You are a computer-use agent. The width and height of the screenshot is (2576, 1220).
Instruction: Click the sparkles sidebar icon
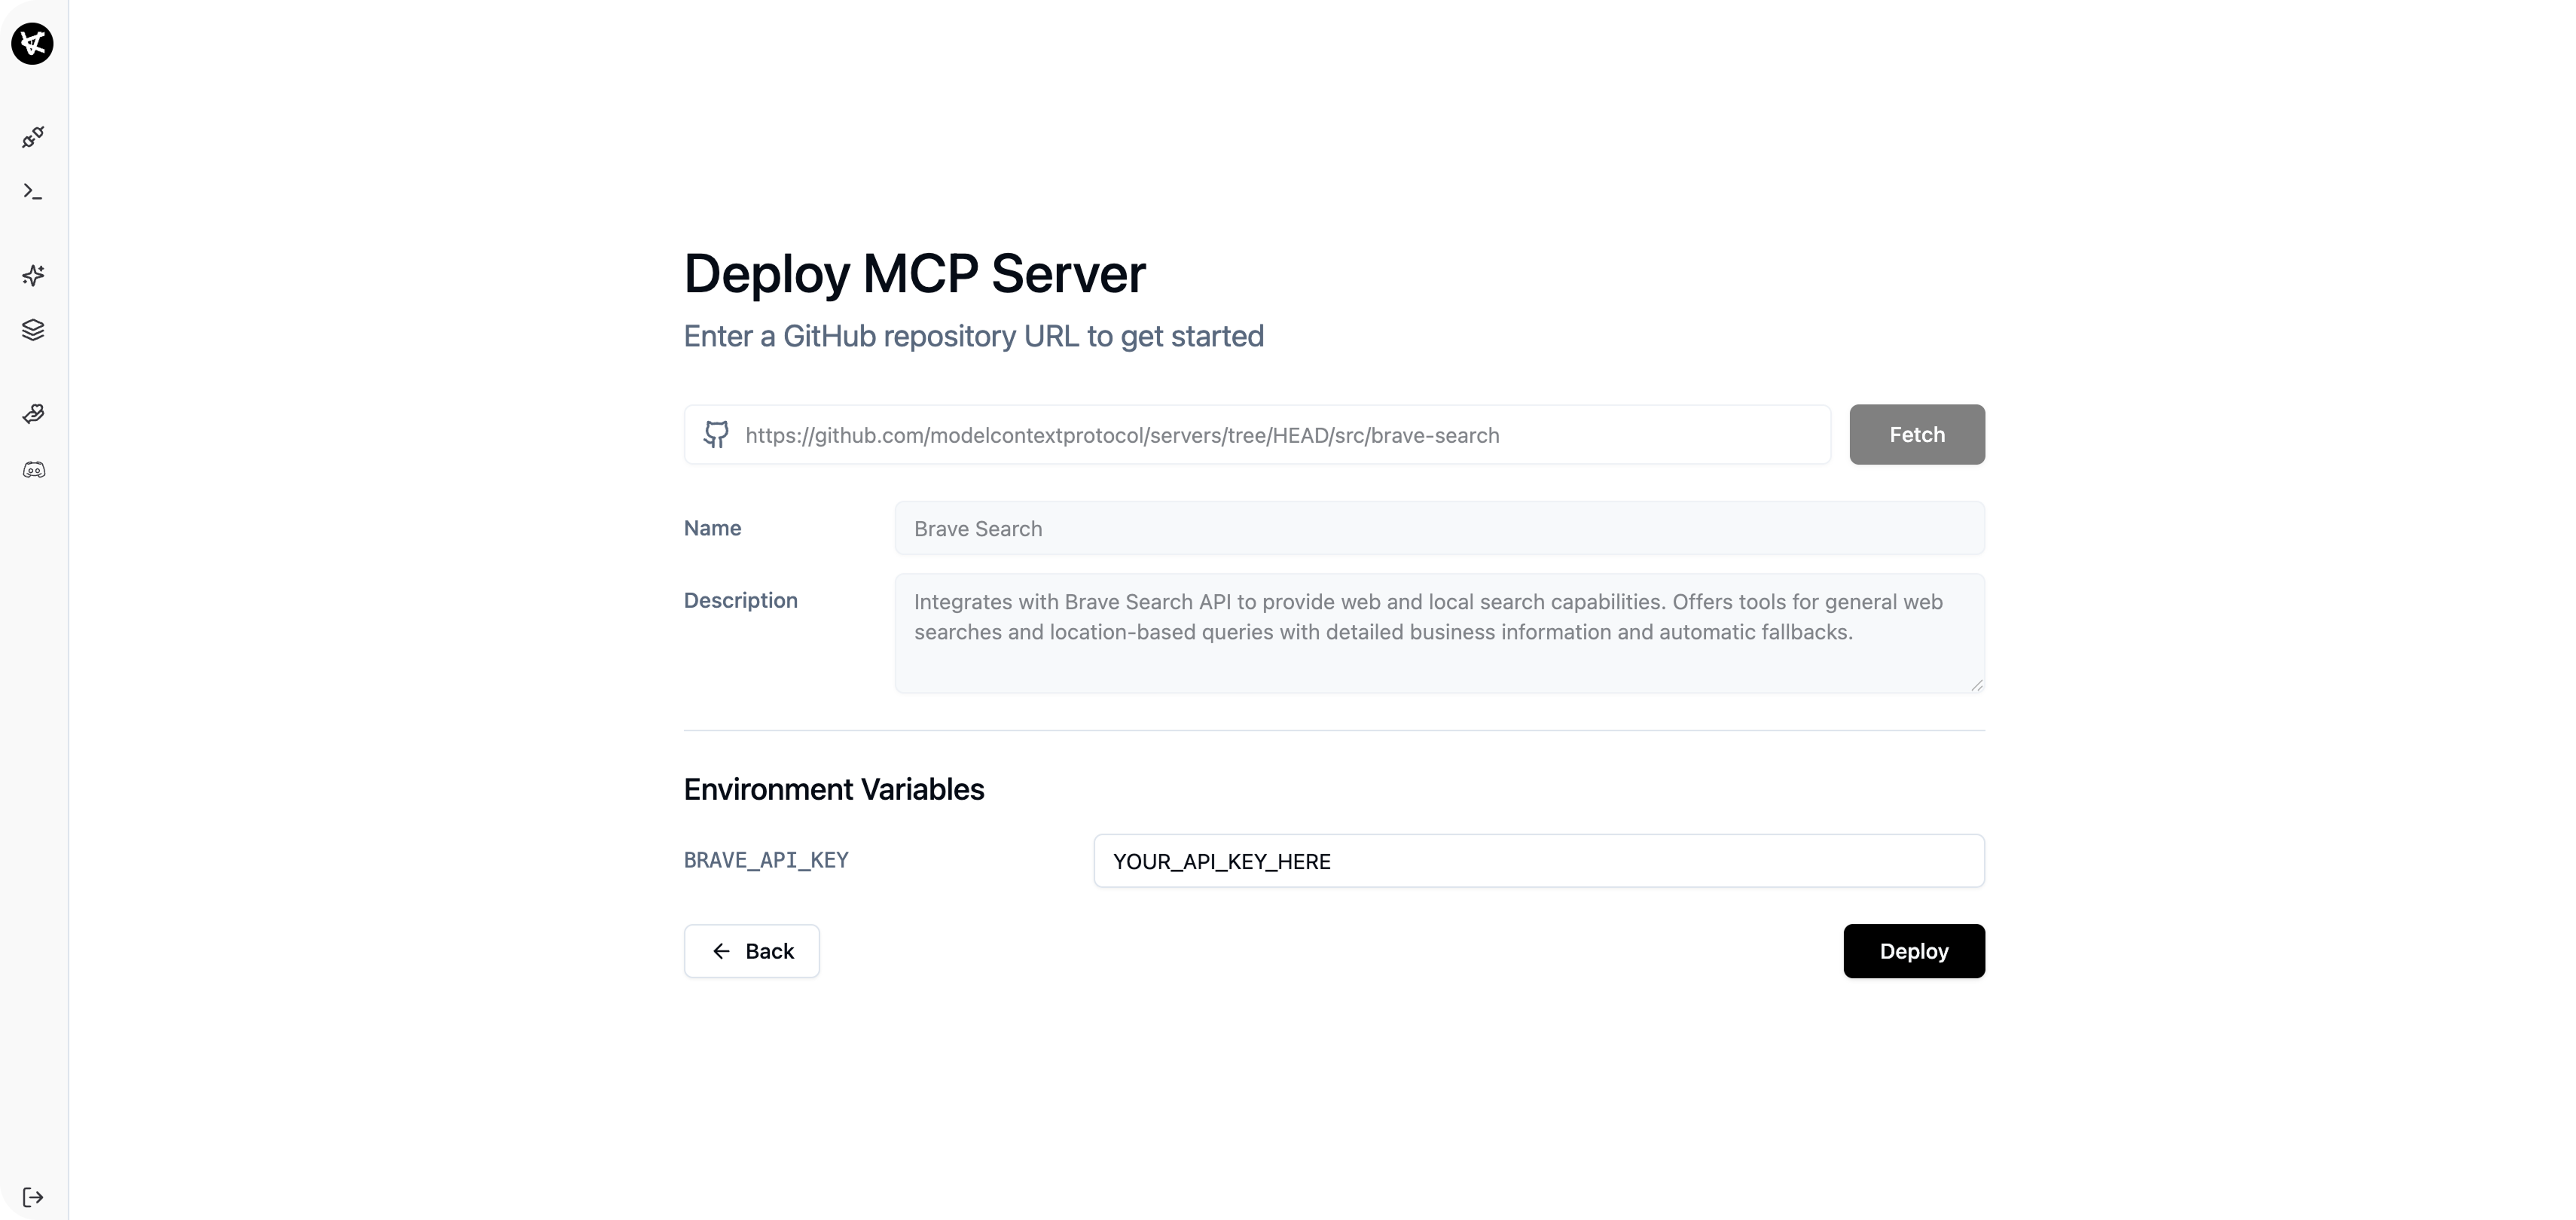33,275
